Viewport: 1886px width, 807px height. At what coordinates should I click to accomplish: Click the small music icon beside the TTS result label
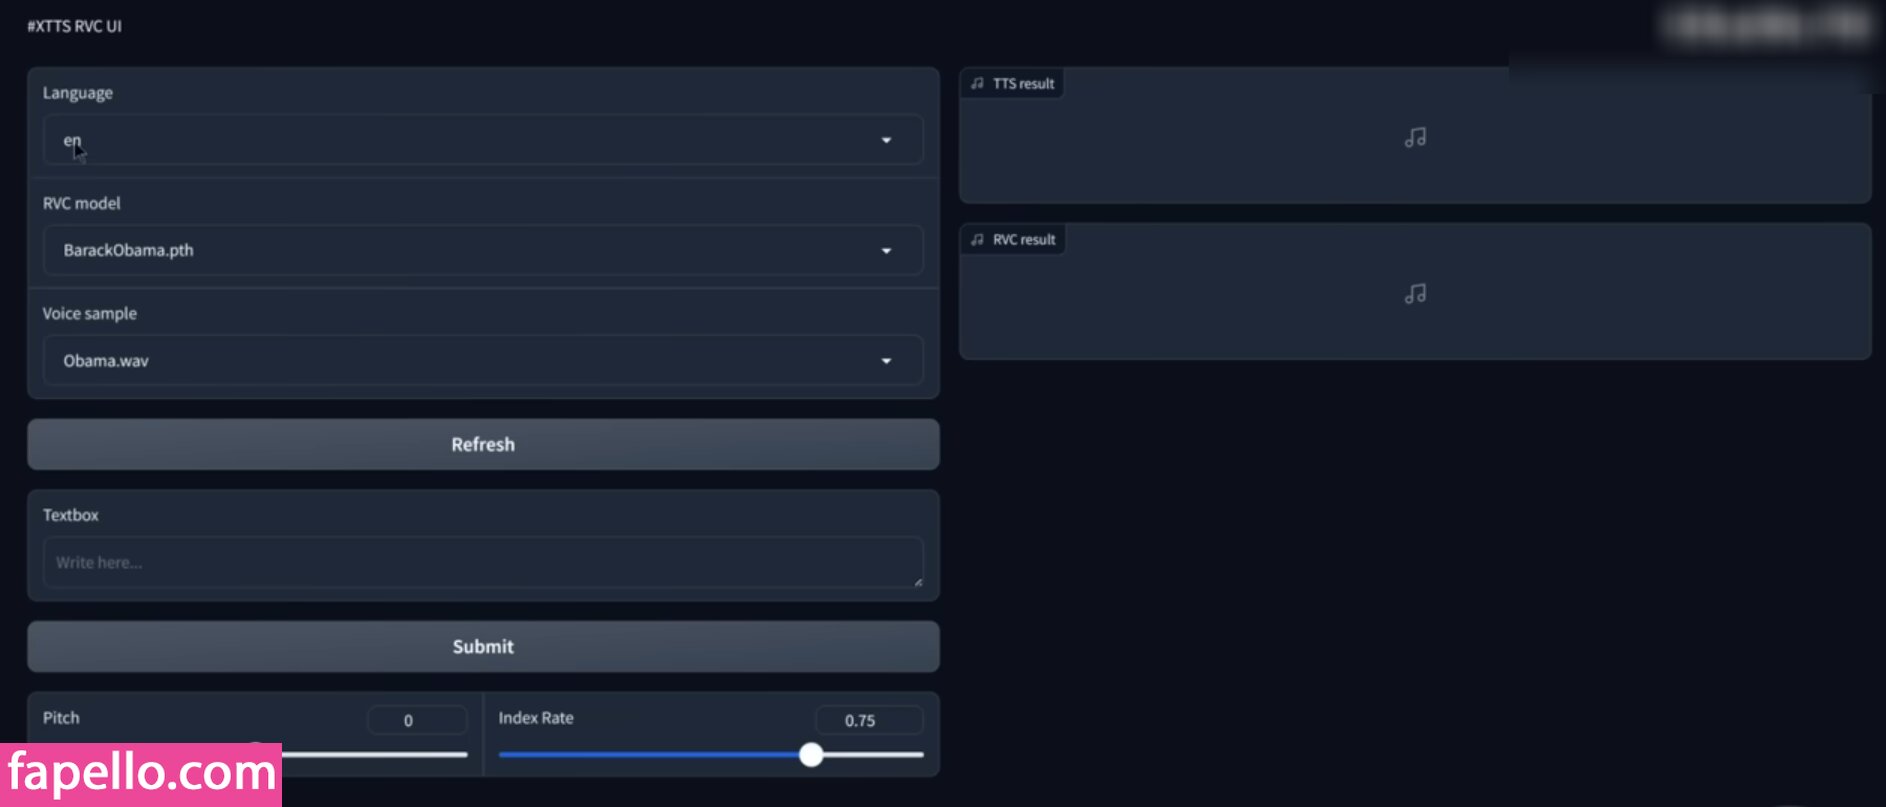pos(977,84)
